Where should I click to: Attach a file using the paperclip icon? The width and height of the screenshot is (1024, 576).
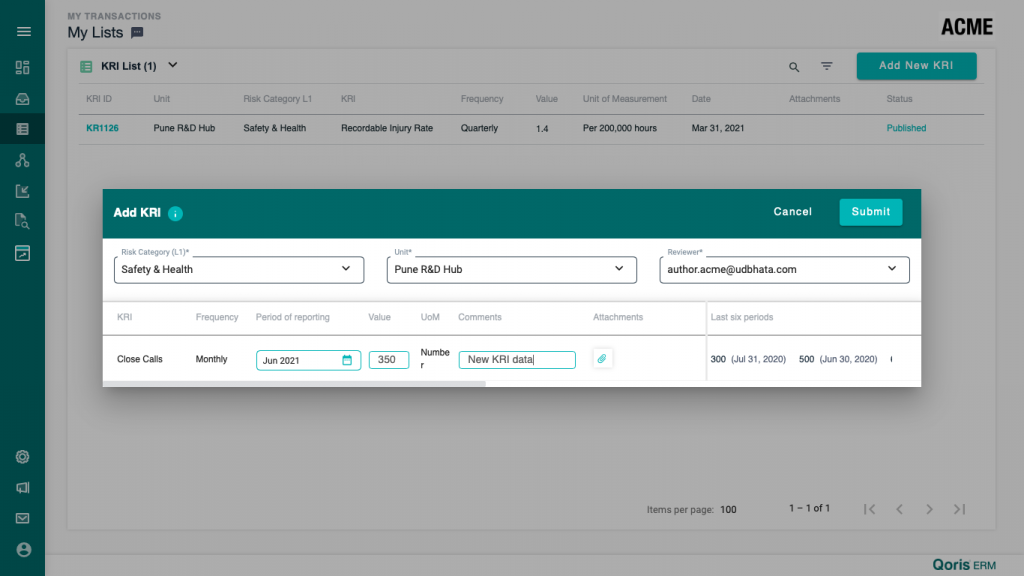[602, 359]
